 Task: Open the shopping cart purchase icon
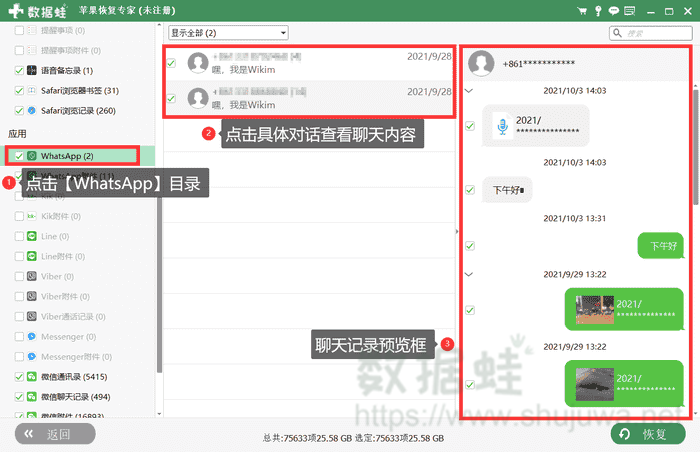[583, 10]
